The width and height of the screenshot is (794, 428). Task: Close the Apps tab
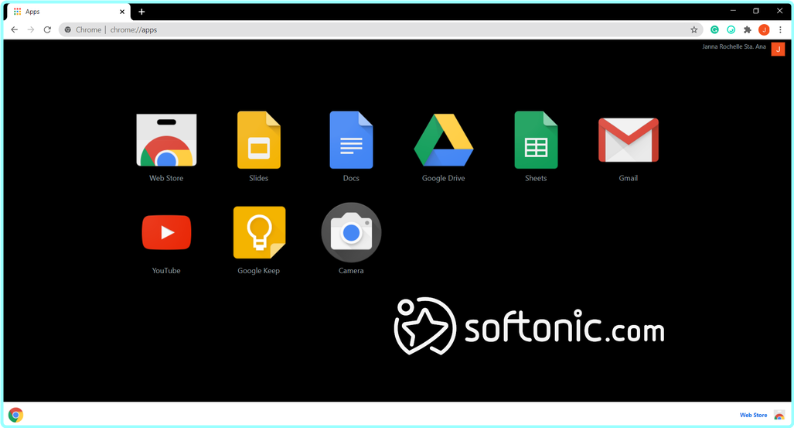(122, 12)
